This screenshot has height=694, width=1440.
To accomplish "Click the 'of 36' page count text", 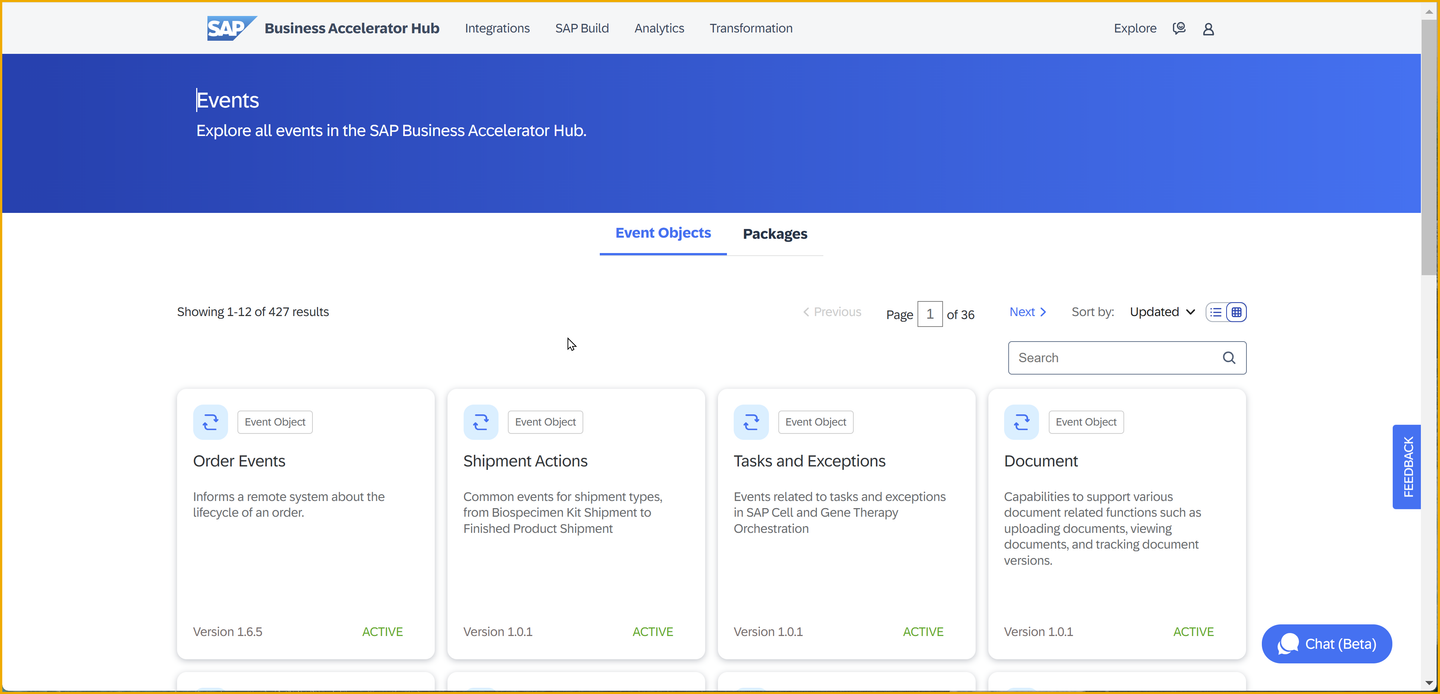I will coord(961,314).
